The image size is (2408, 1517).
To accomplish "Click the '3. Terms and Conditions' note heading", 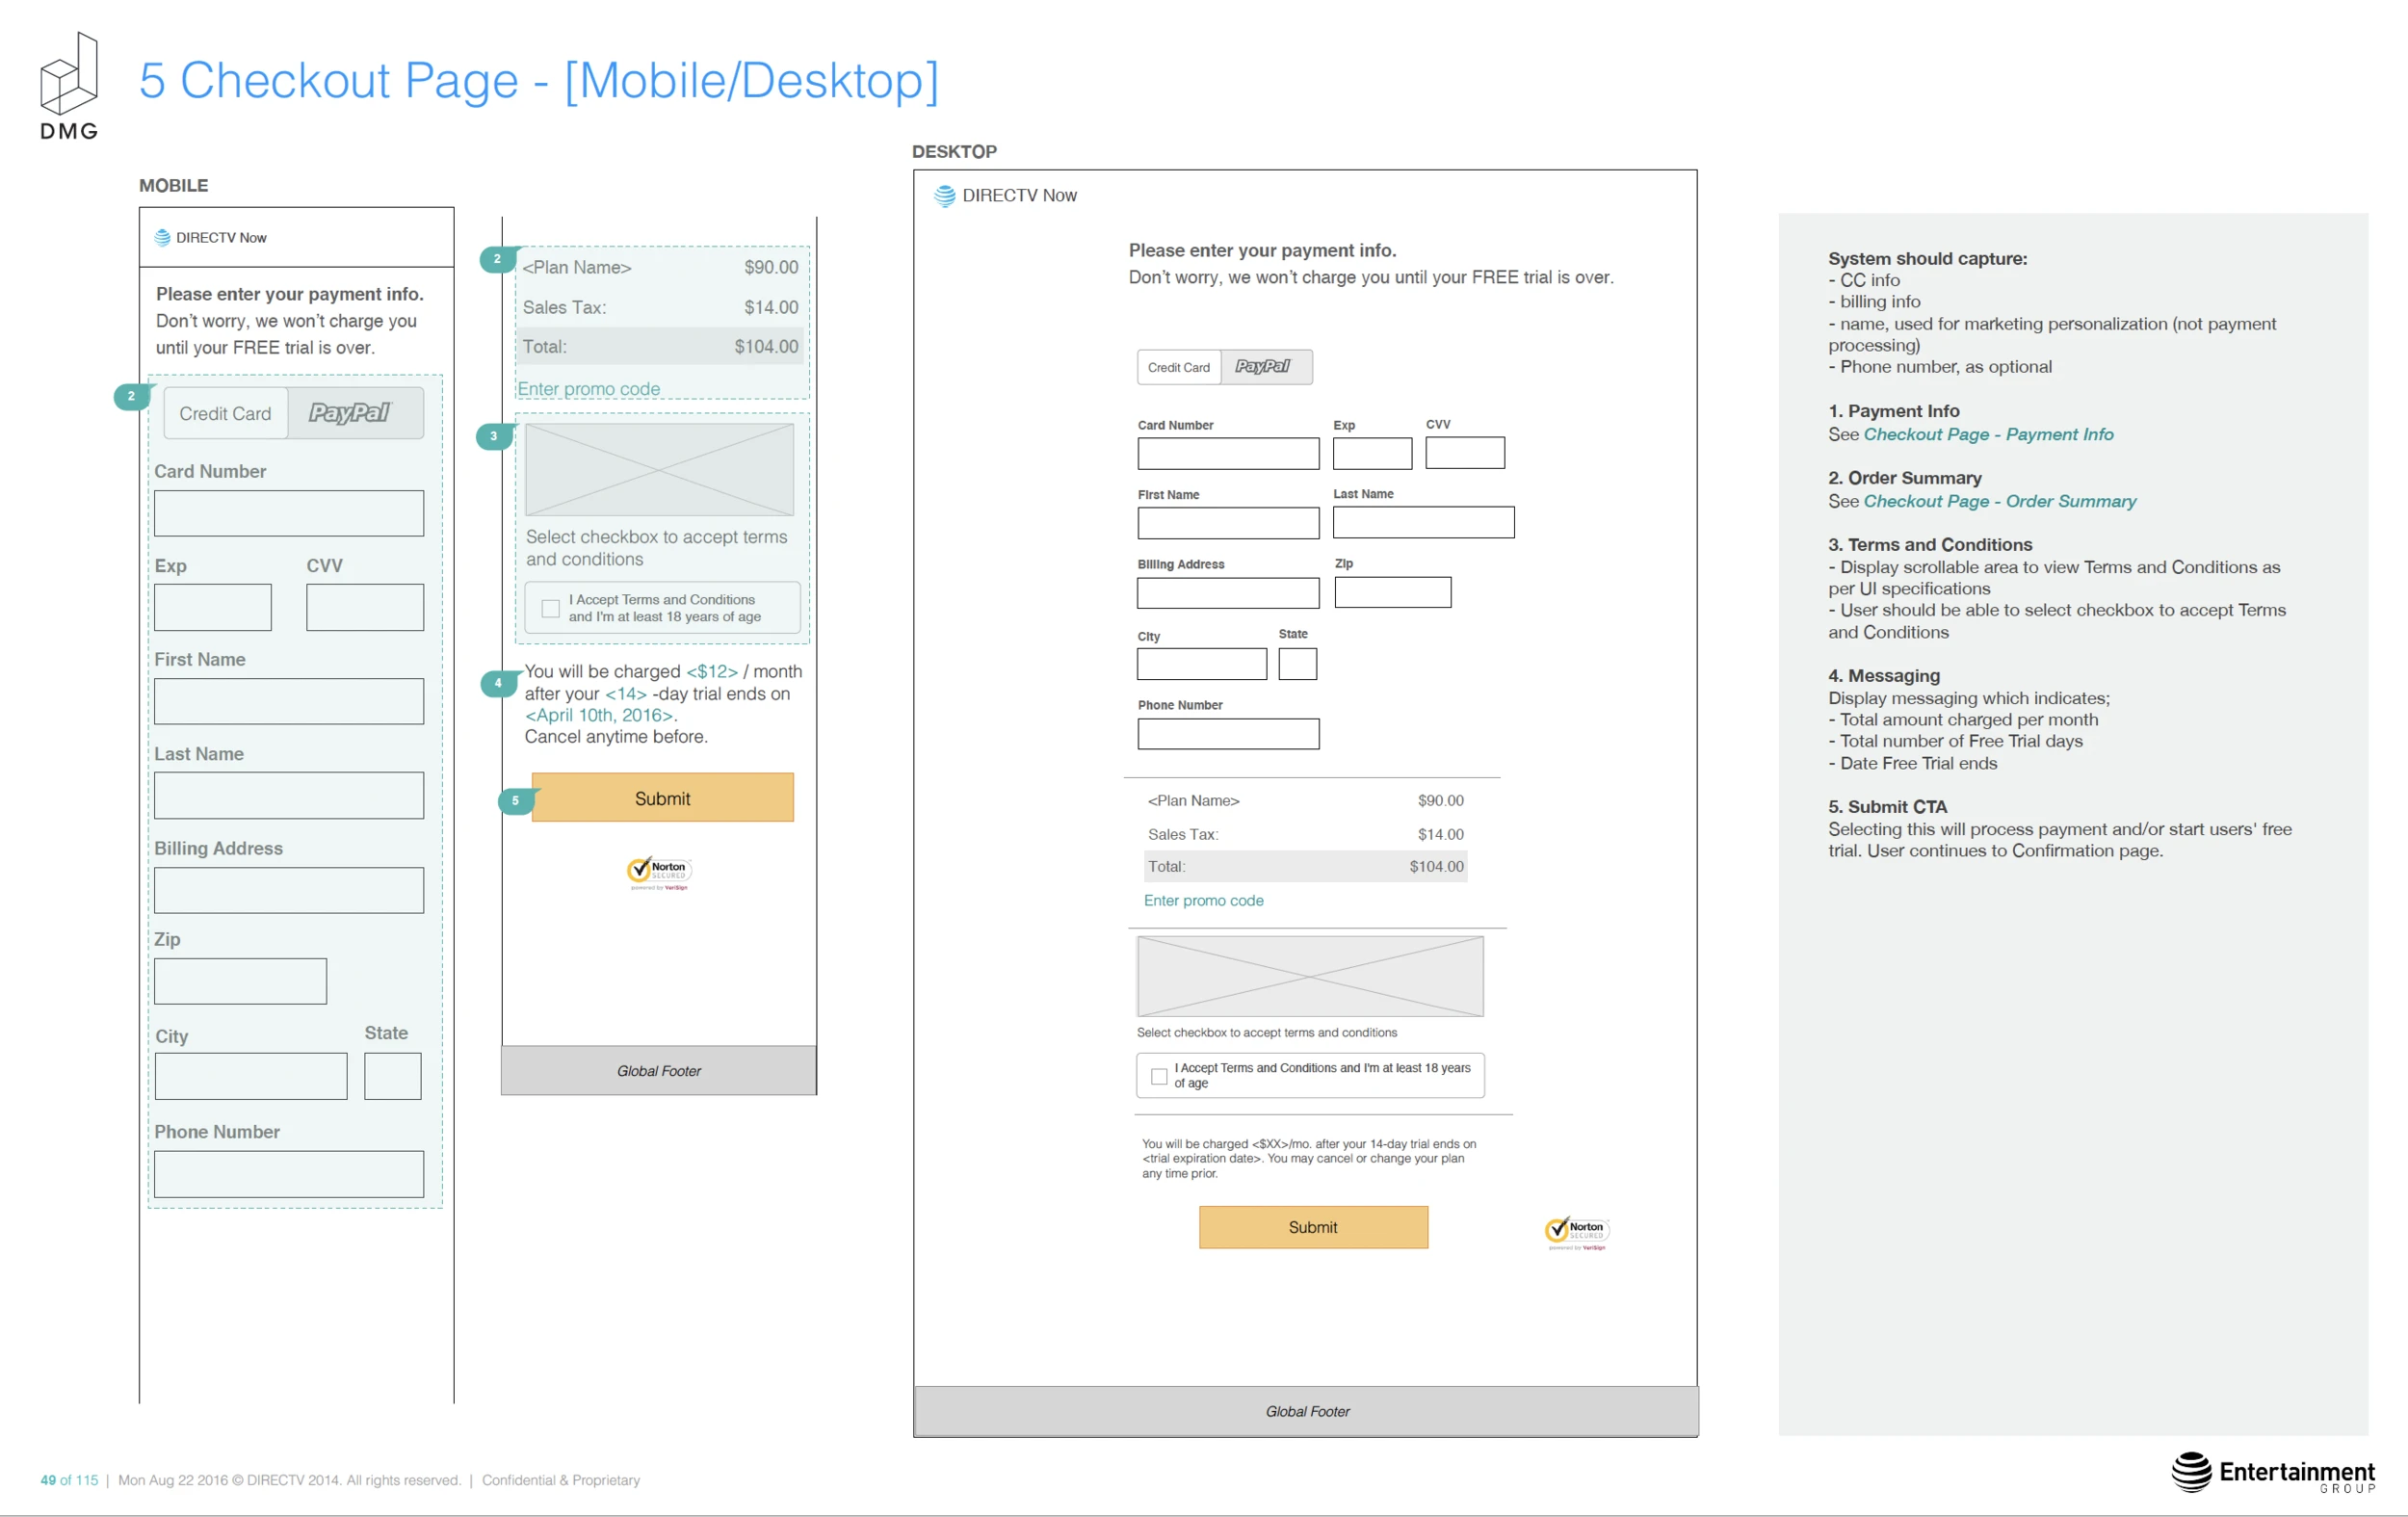I will [x=1931, y=546].
